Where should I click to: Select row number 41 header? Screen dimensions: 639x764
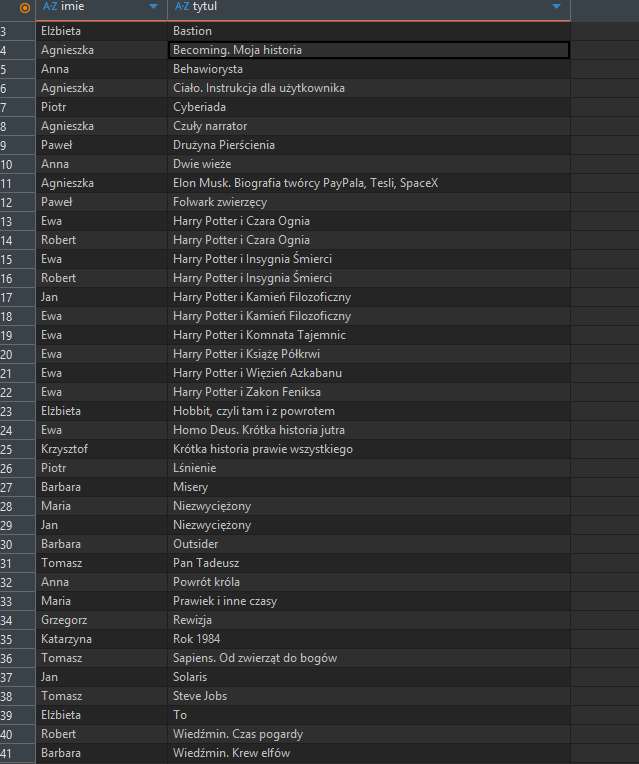(x=7, y=753)
